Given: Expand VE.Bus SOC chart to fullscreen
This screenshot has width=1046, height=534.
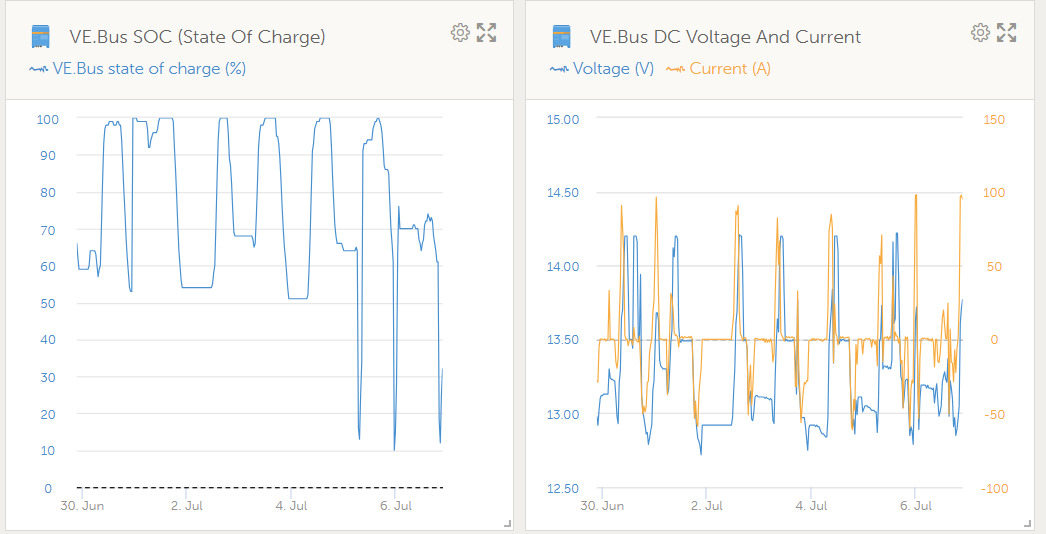Looking at the screenshot, I should click(x=487, y=33).
